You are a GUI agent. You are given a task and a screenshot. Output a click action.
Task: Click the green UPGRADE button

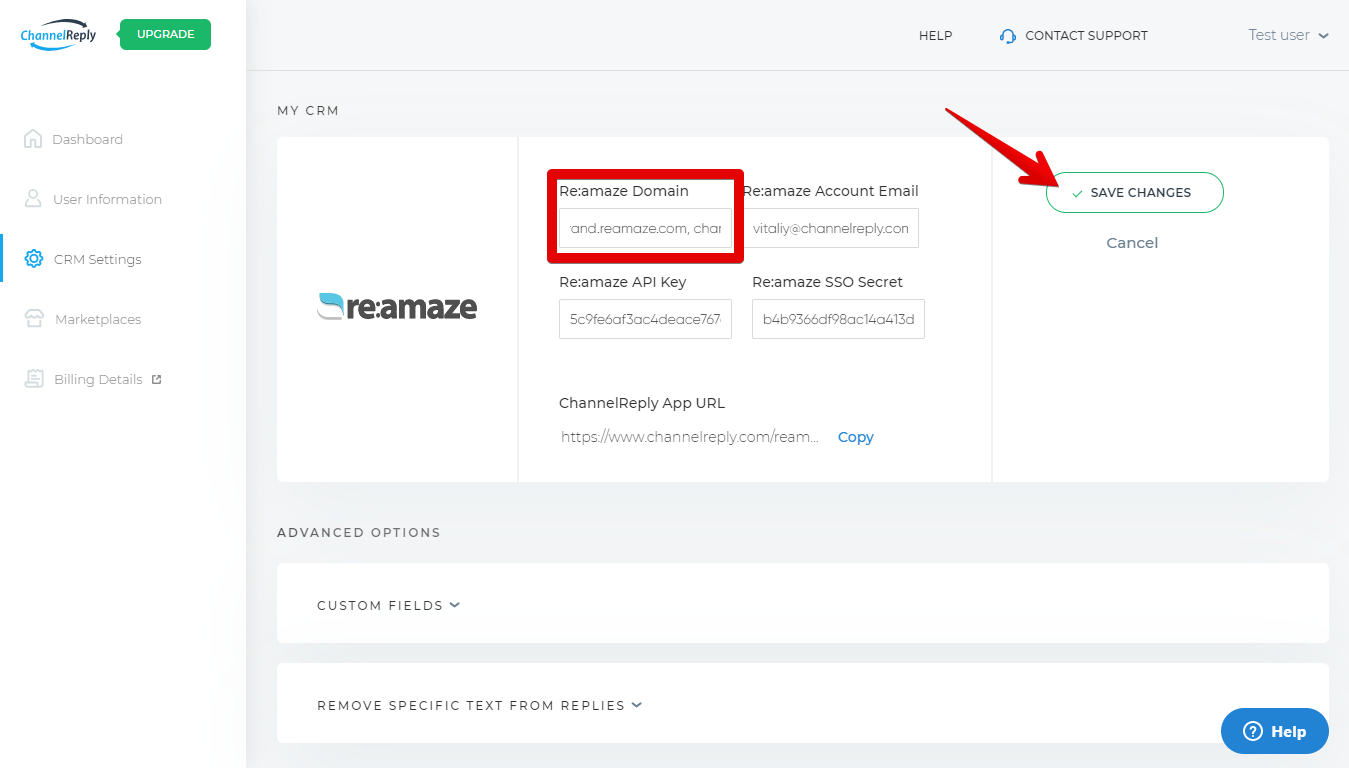click(166, 34)
